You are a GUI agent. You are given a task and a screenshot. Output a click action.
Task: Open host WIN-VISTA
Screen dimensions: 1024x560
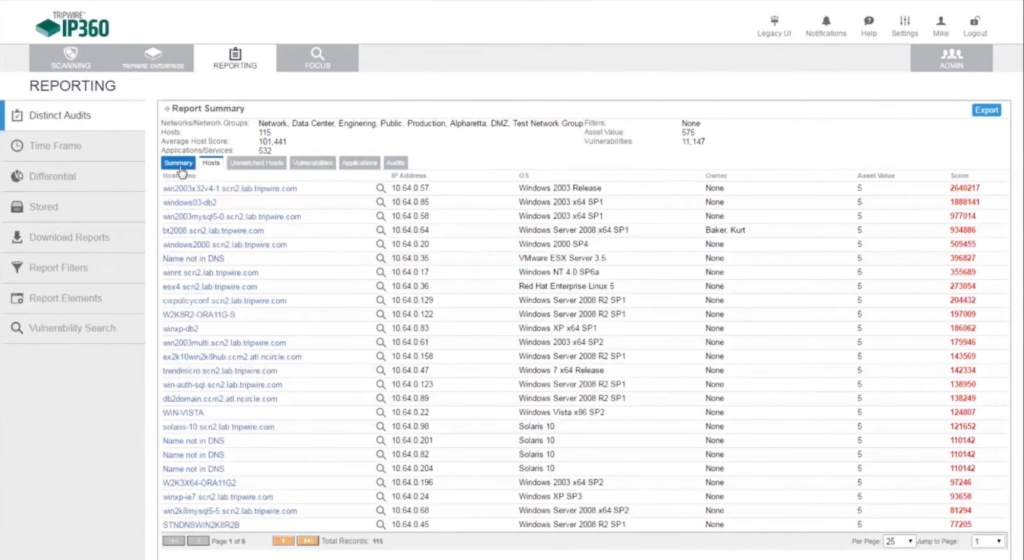click(183, 413)
